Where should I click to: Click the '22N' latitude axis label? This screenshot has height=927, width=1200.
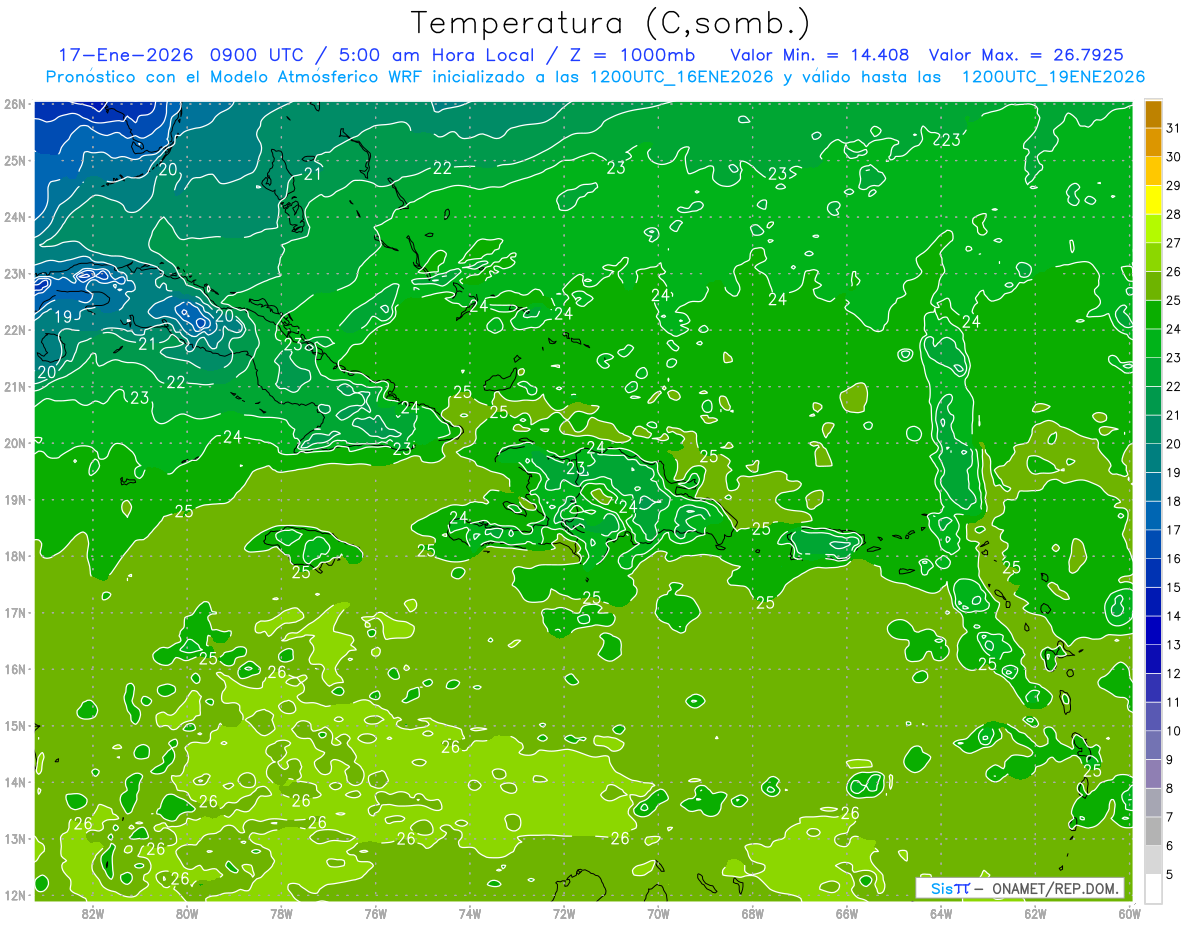(x=14, y=330)
